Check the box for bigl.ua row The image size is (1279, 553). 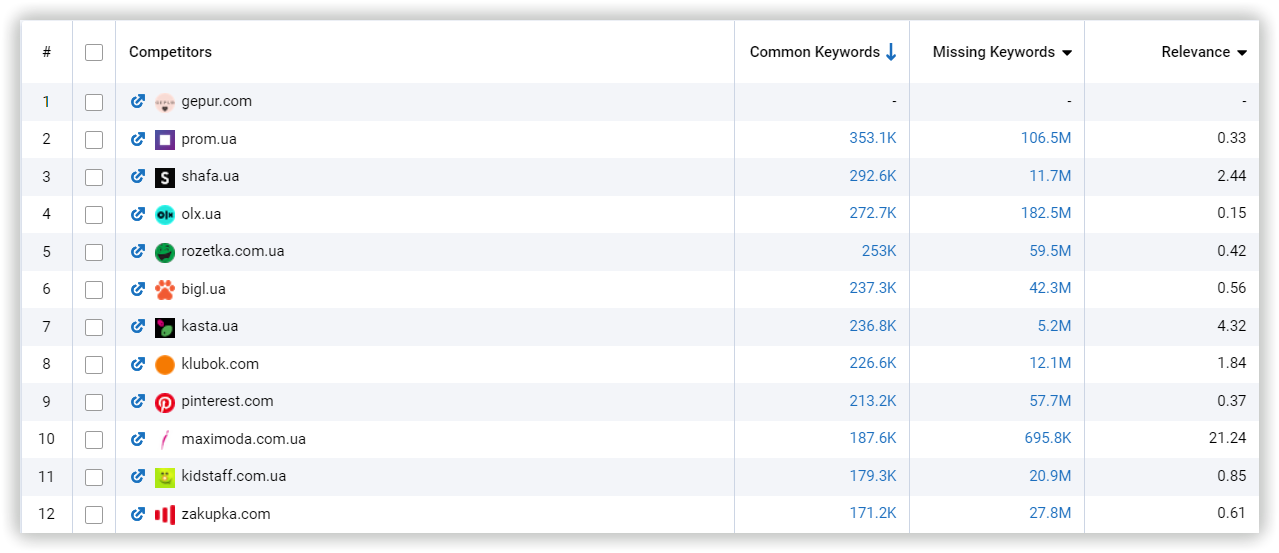[94, 290]
